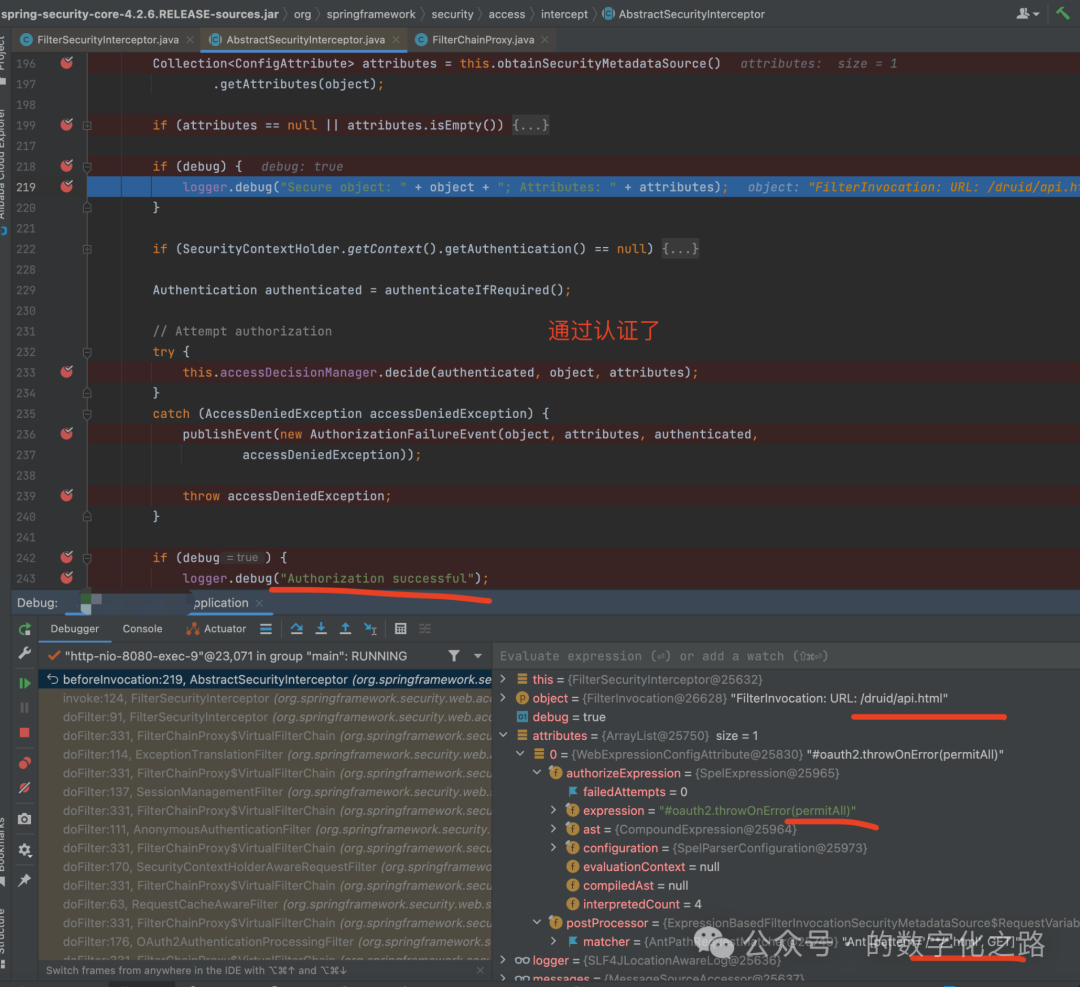1080x987 pixels.
Task: Expand the 'this' variable node
Action: pos(503,679)
